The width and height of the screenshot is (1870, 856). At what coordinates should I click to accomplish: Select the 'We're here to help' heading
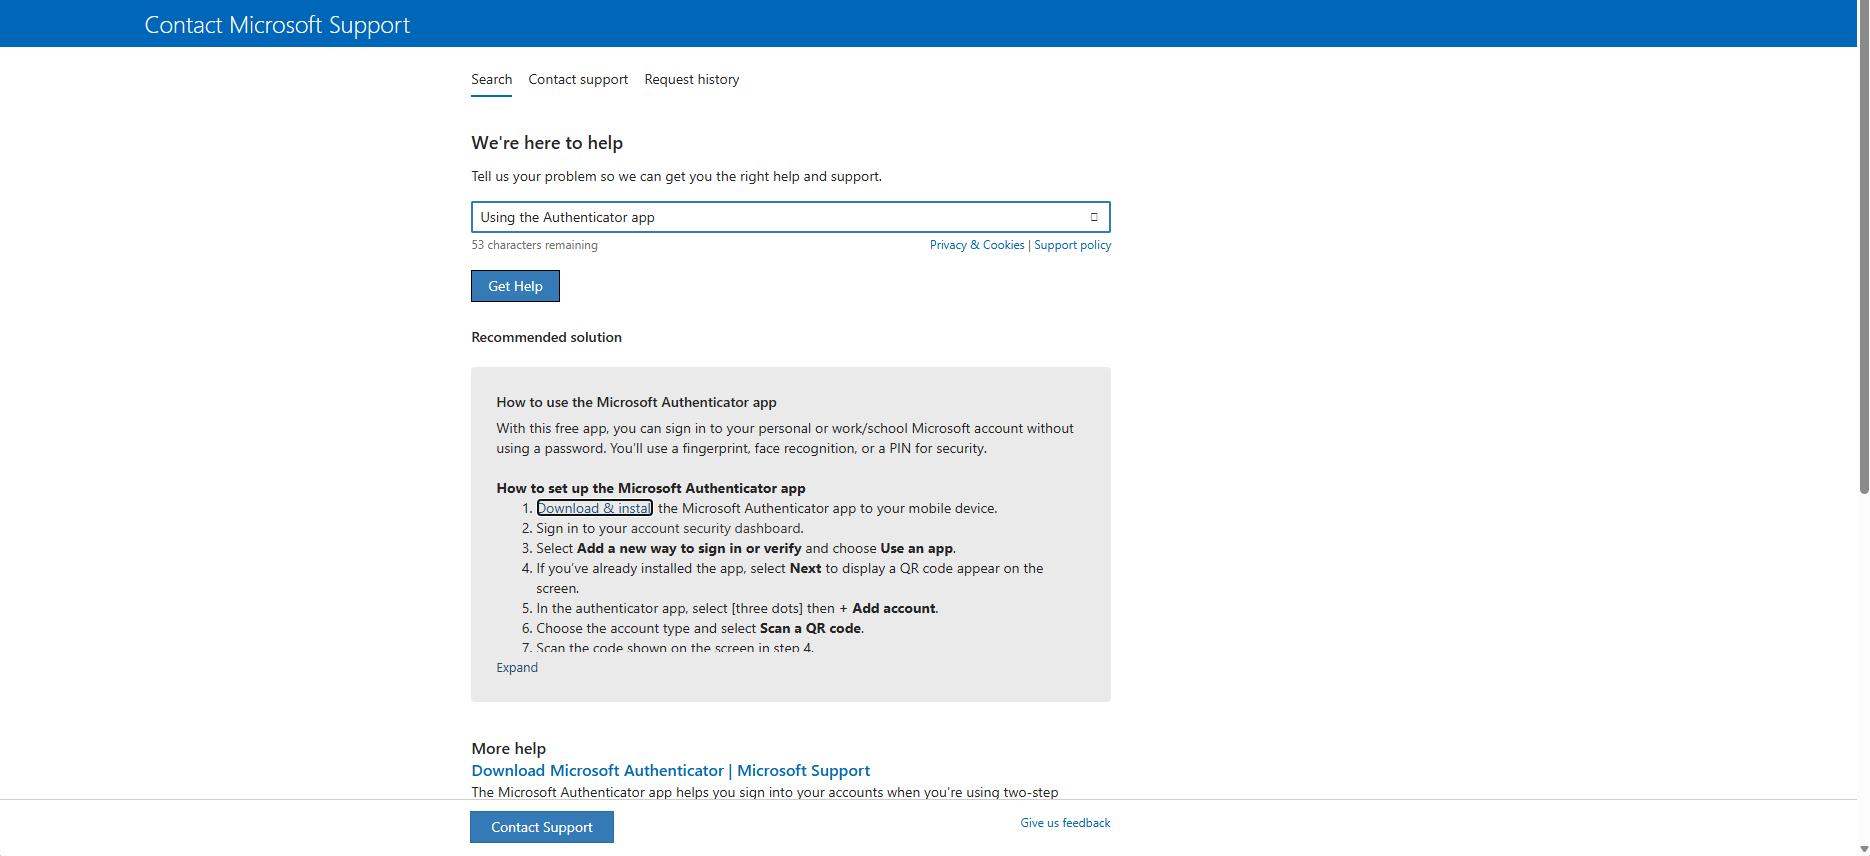547,143
